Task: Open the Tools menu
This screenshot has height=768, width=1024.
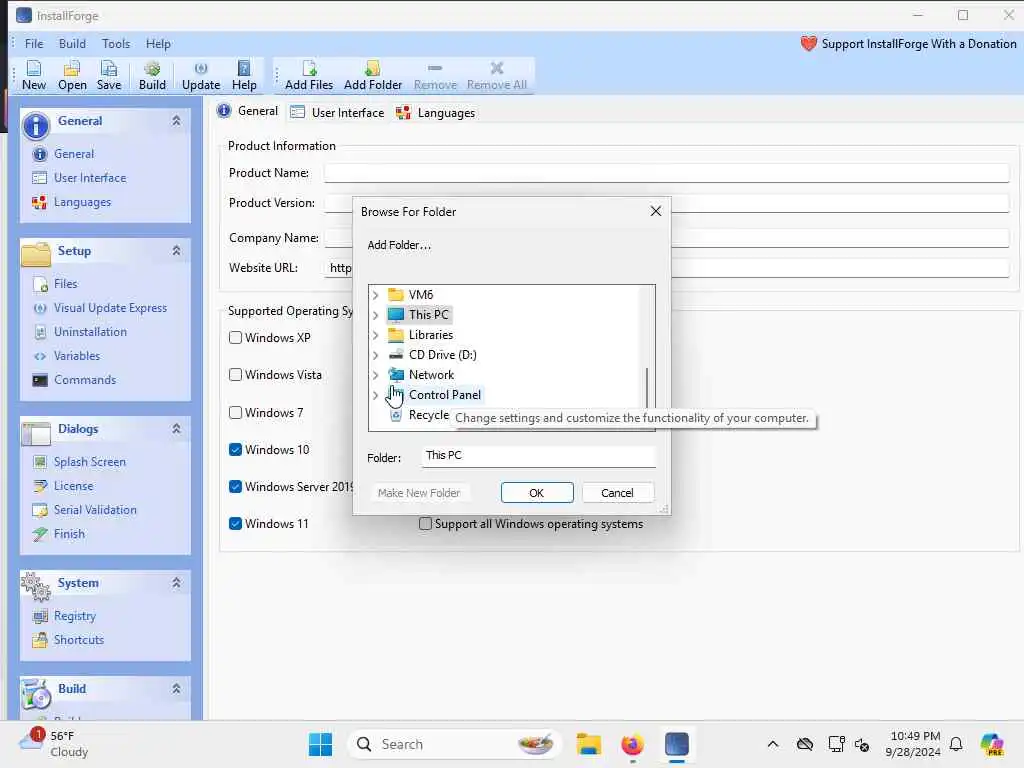Action: (x=116, y=44)
